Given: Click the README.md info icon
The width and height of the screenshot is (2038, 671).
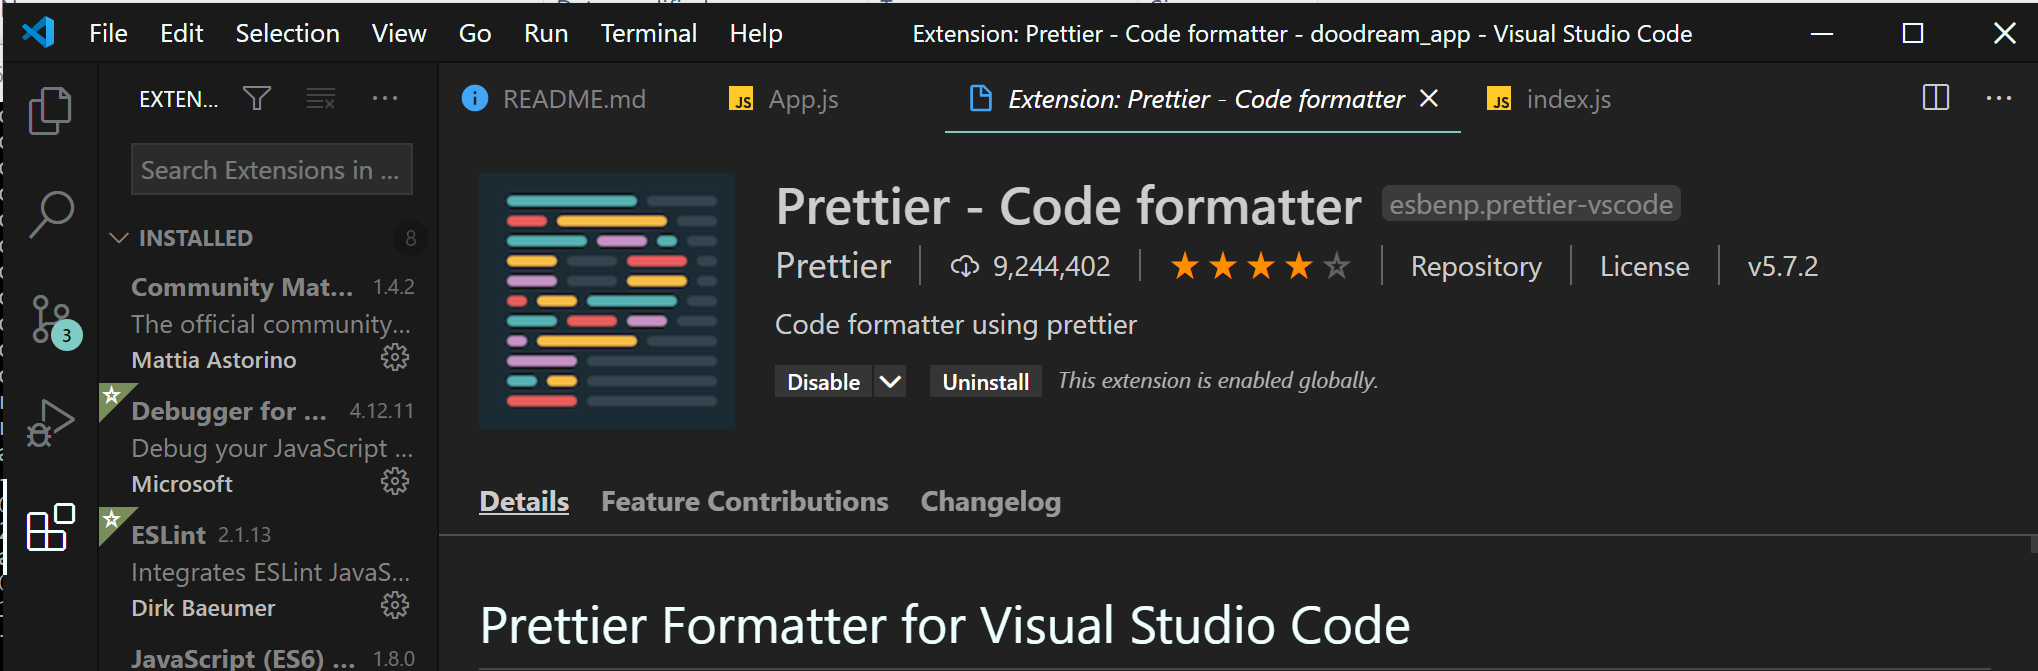Looking at the screenshot, I should (474, 98).
